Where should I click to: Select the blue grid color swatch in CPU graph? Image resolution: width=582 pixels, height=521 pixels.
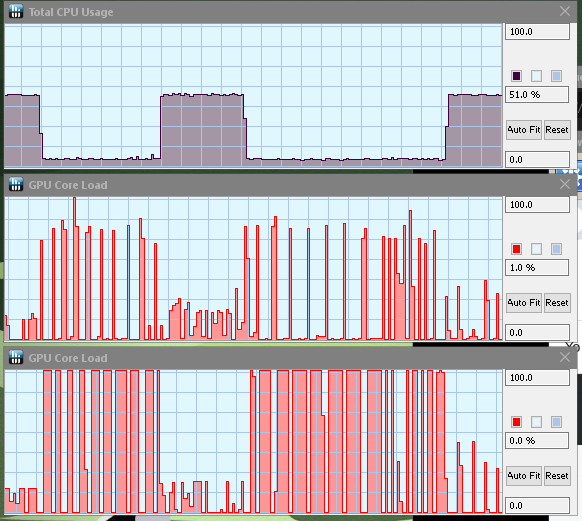click(556, 76)
